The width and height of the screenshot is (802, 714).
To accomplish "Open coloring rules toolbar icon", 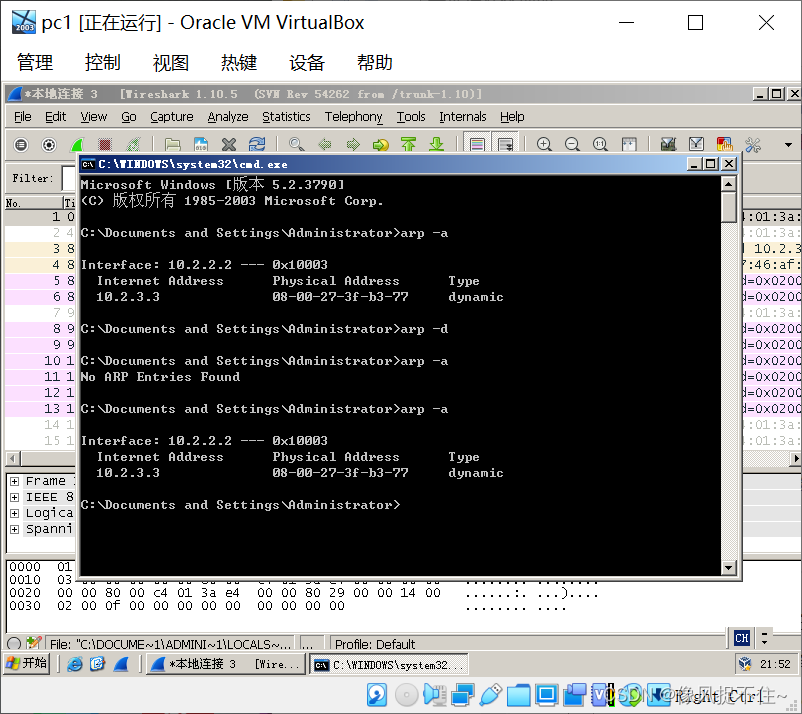I will pyautogui.click(x=724, y=145).
